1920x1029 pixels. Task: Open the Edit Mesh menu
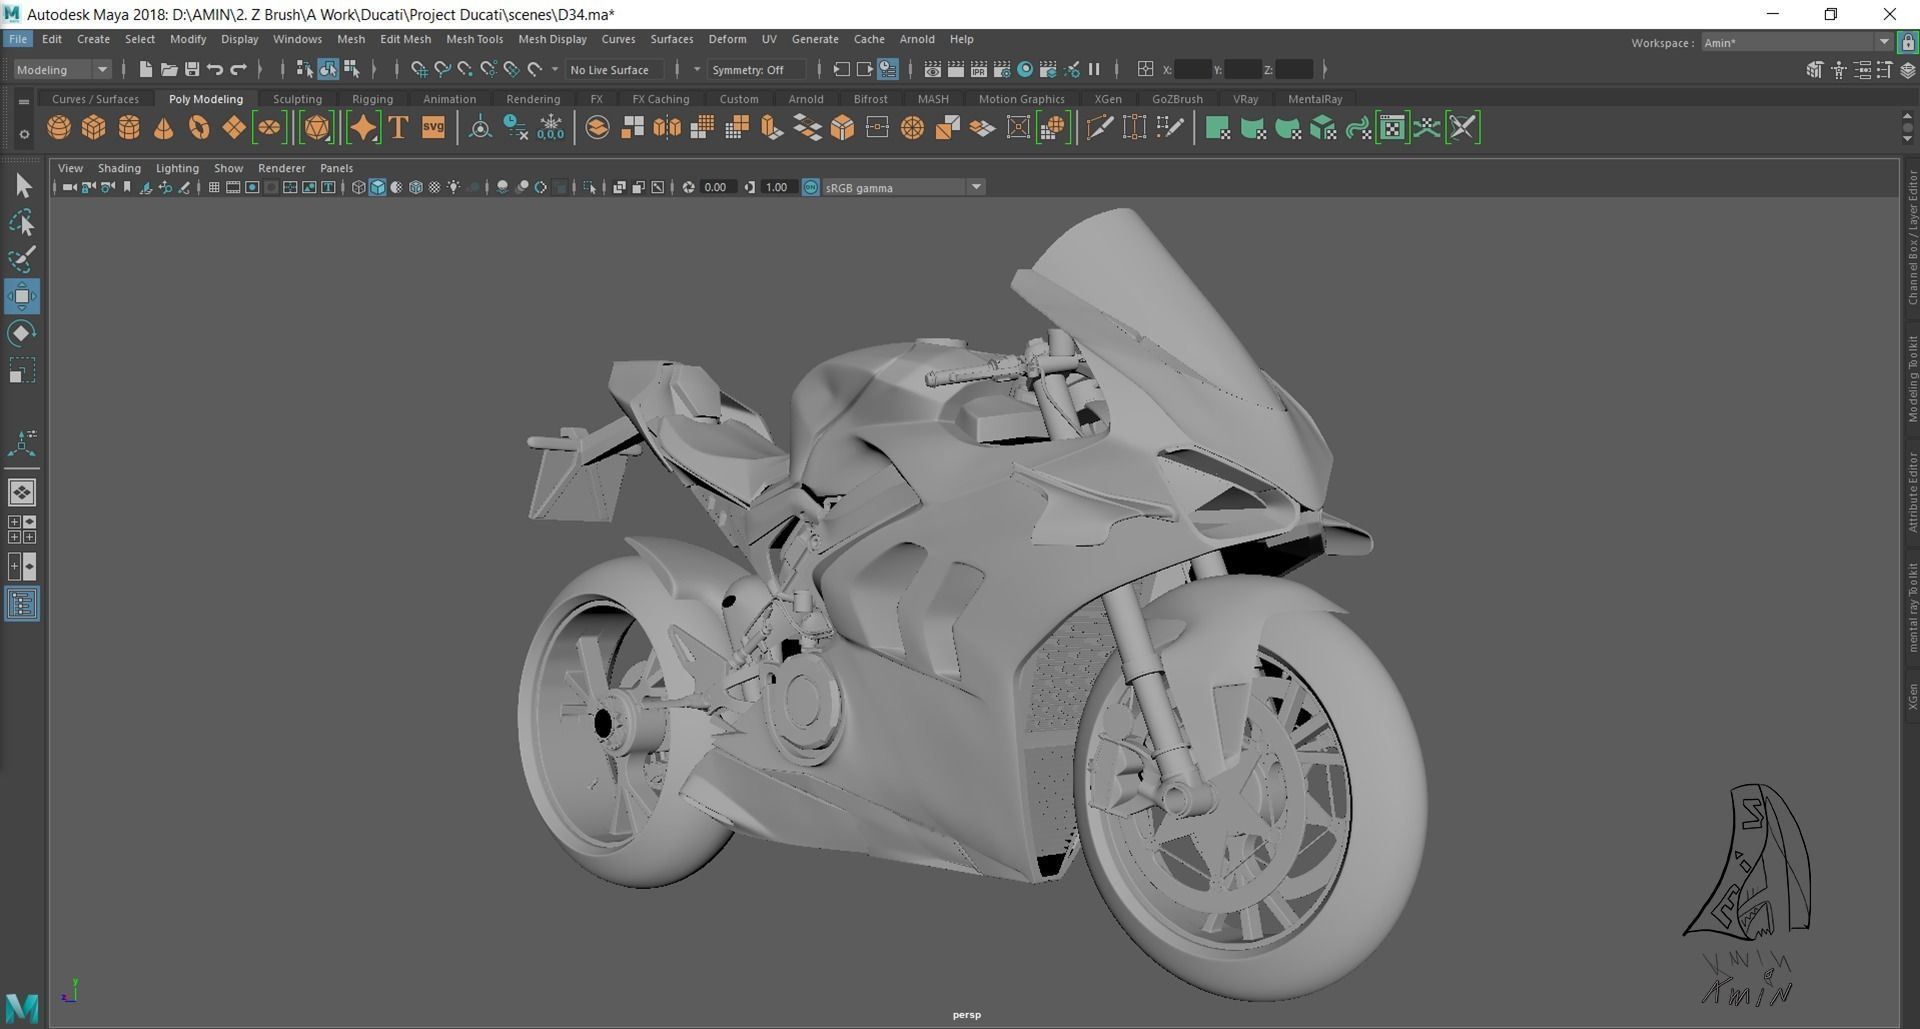[405, 39]
